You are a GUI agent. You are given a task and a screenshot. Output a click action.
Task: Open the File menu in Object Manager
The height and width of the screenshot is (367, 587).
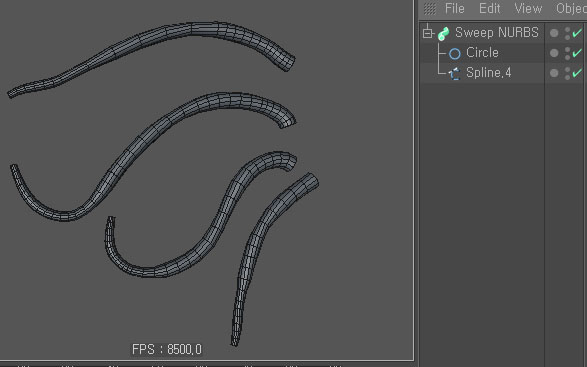pyautogui.click(x=454, y=8)
